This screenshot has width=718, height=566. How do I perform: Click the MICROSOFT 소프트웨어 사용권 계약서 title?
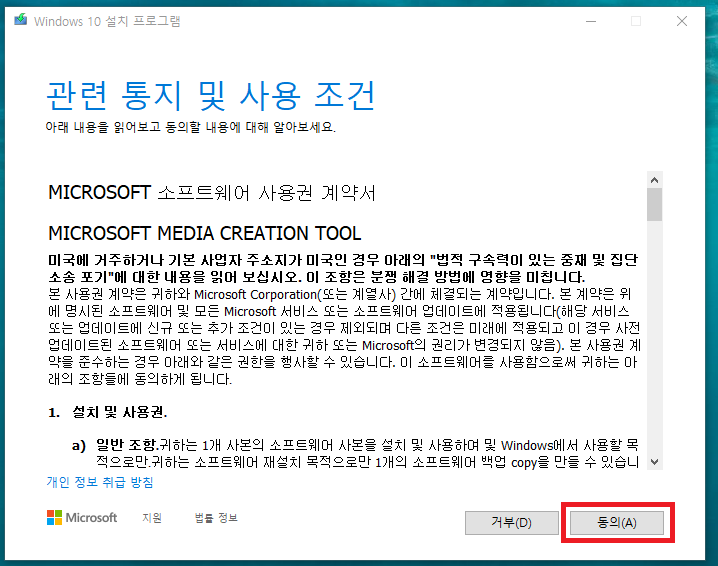tap(212, 193)
